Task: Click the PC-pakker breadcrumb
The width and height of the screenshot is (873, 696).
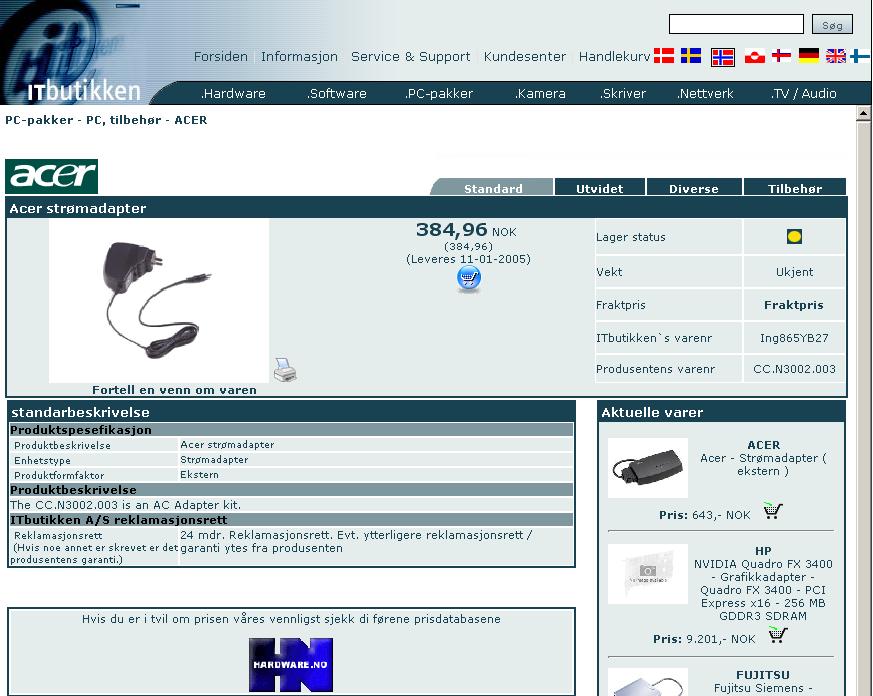Action: [39, 120]
